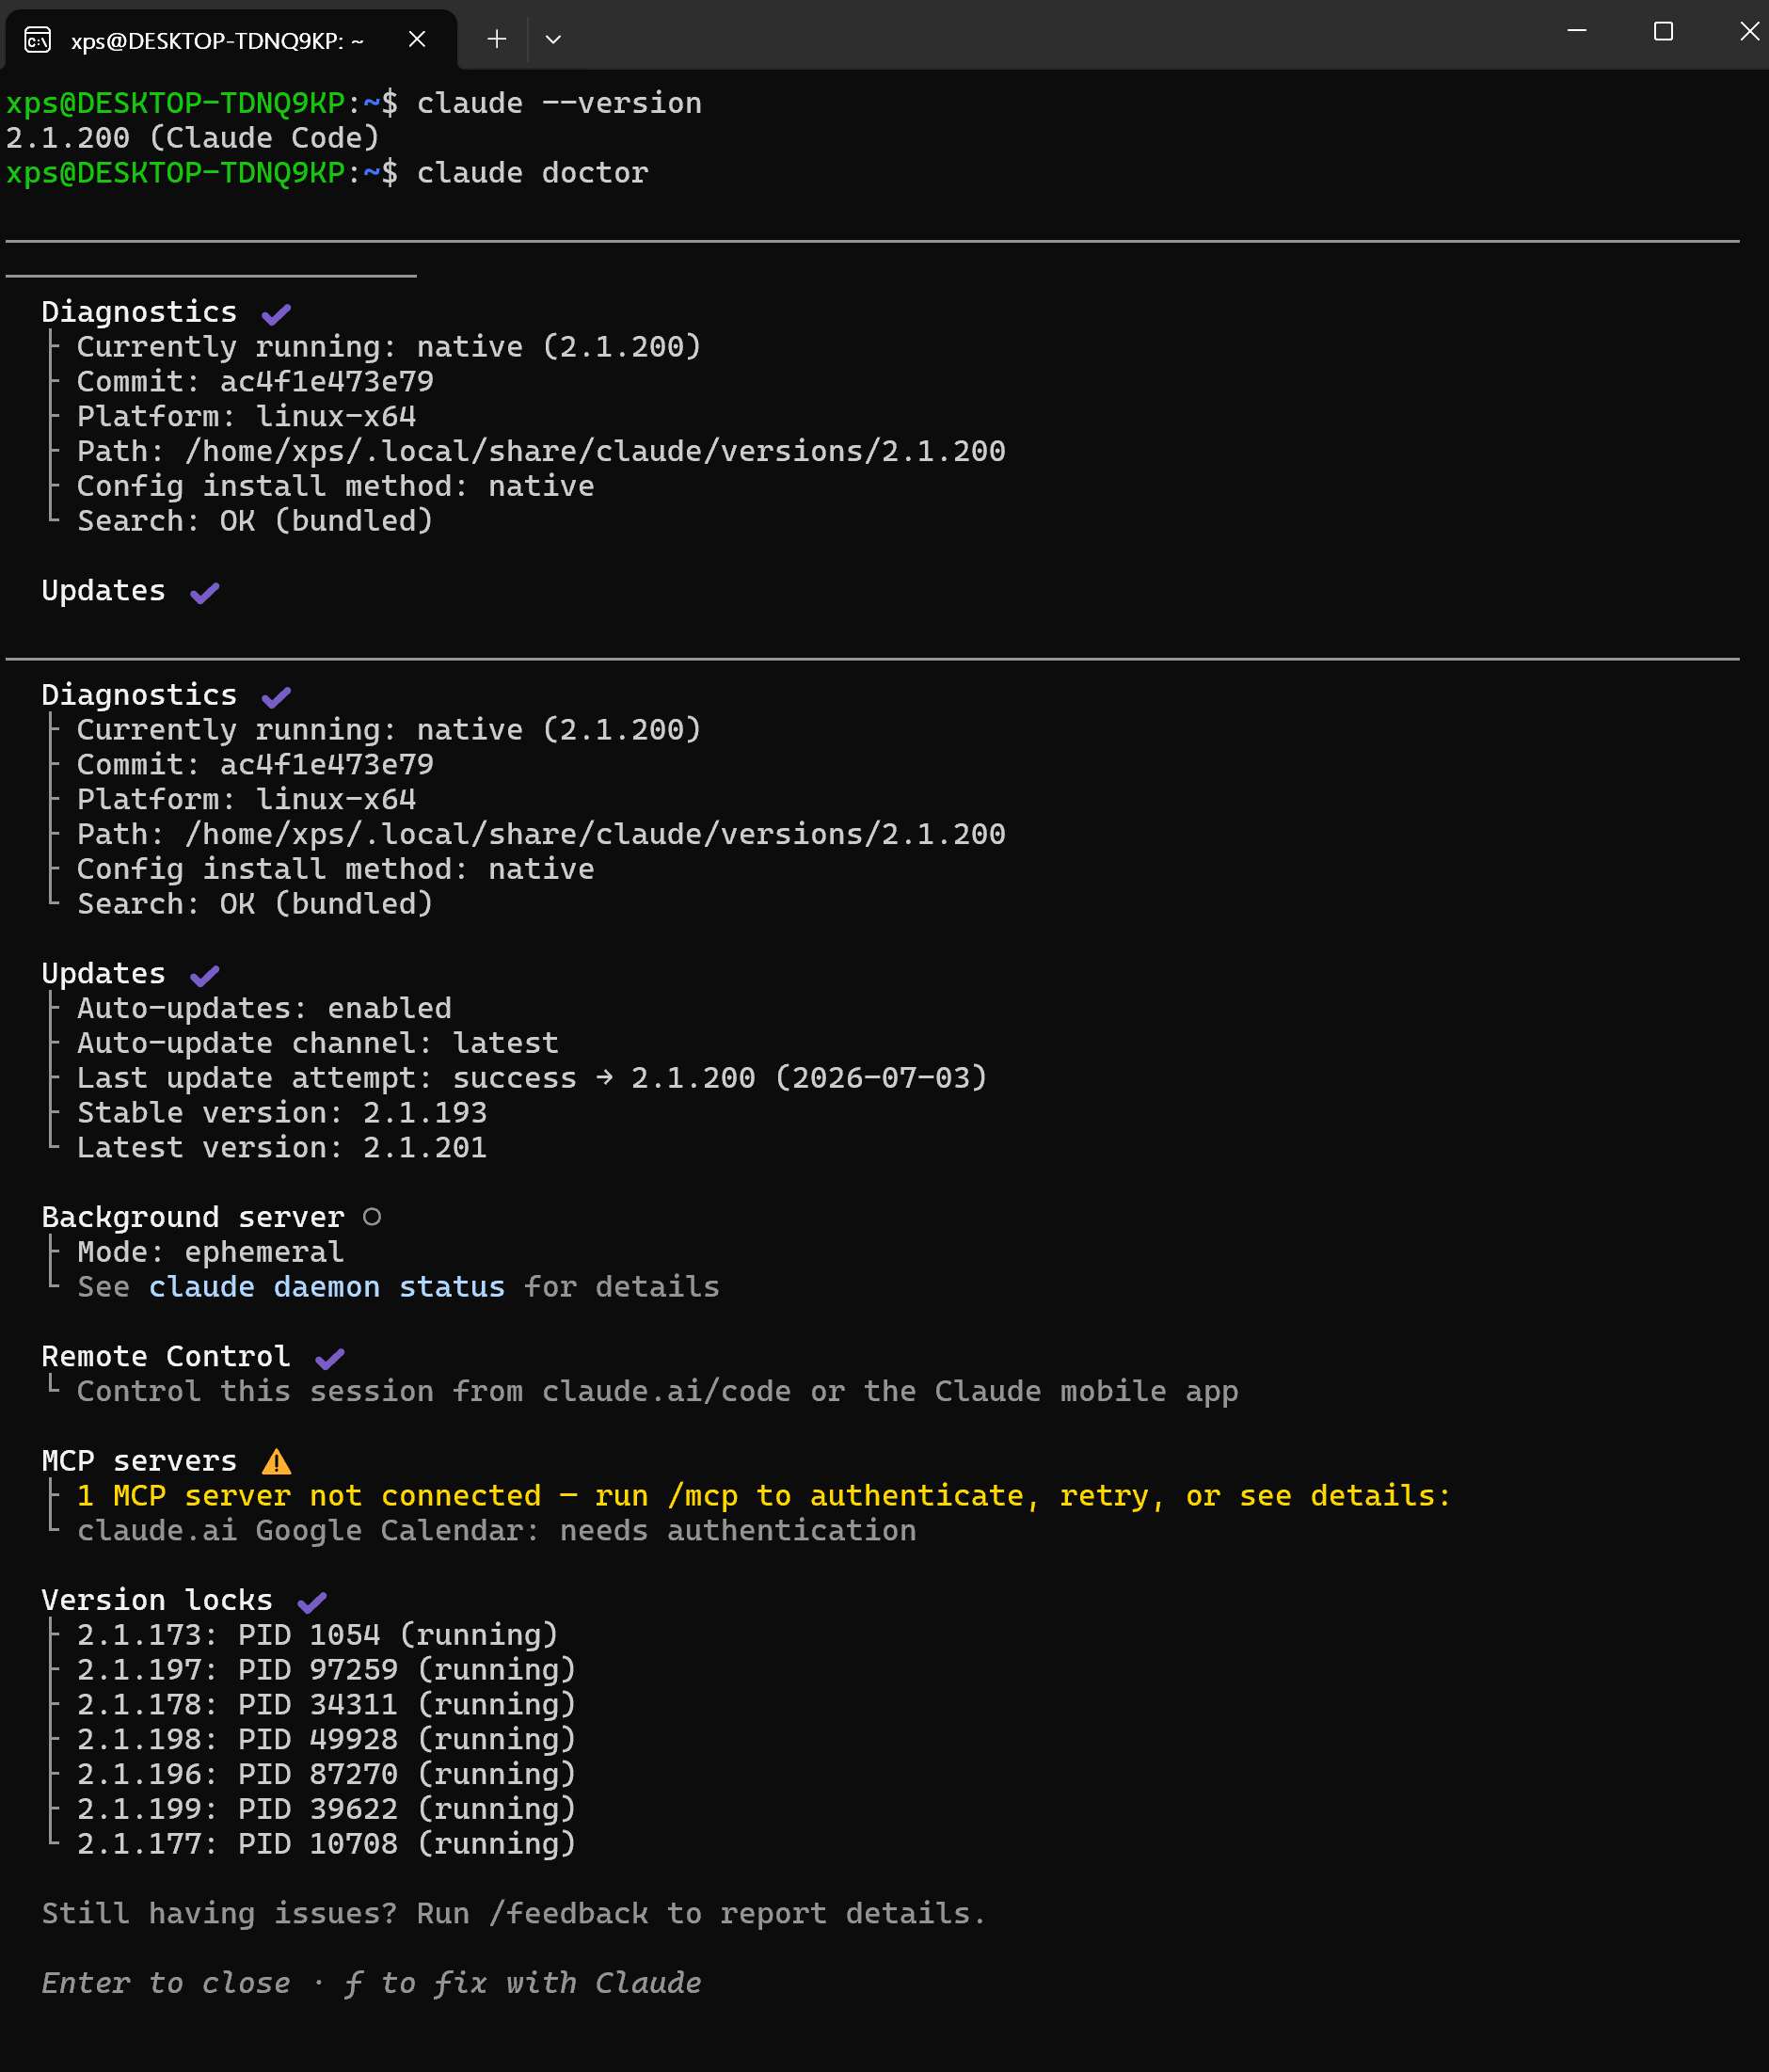Click the 'MCP servers' heading

140,1461
